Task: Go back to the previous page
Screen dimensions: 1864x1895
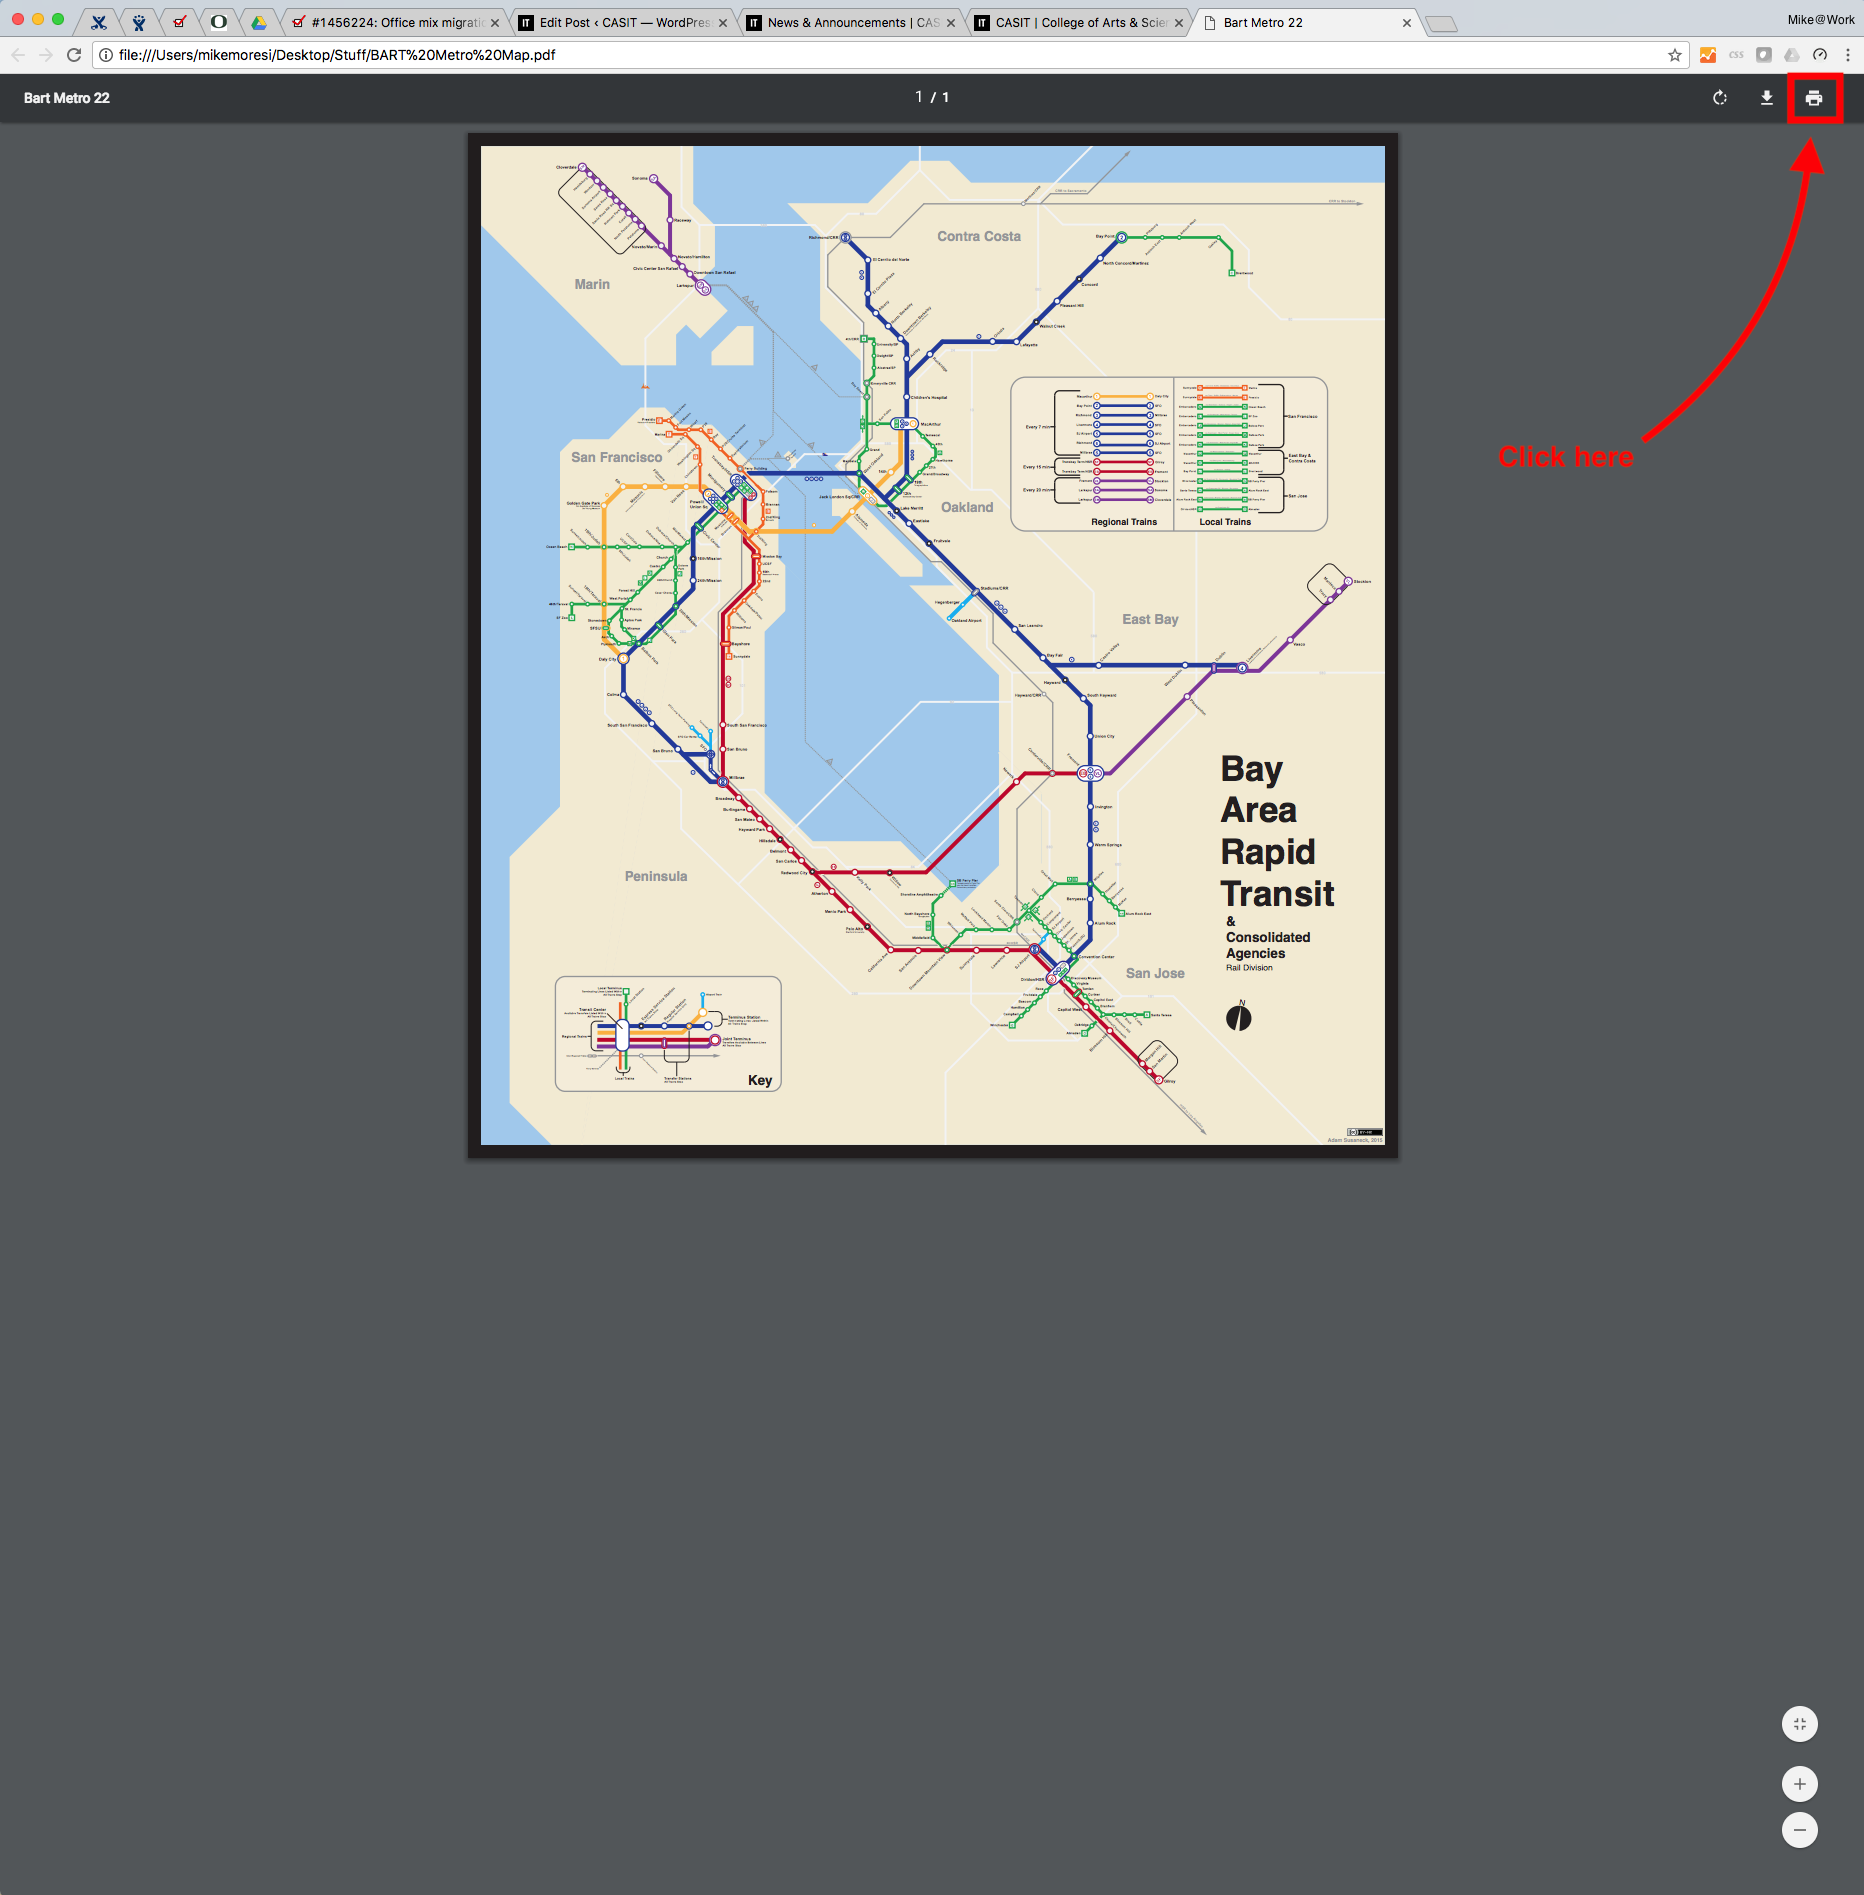Action: pos(18,56)
